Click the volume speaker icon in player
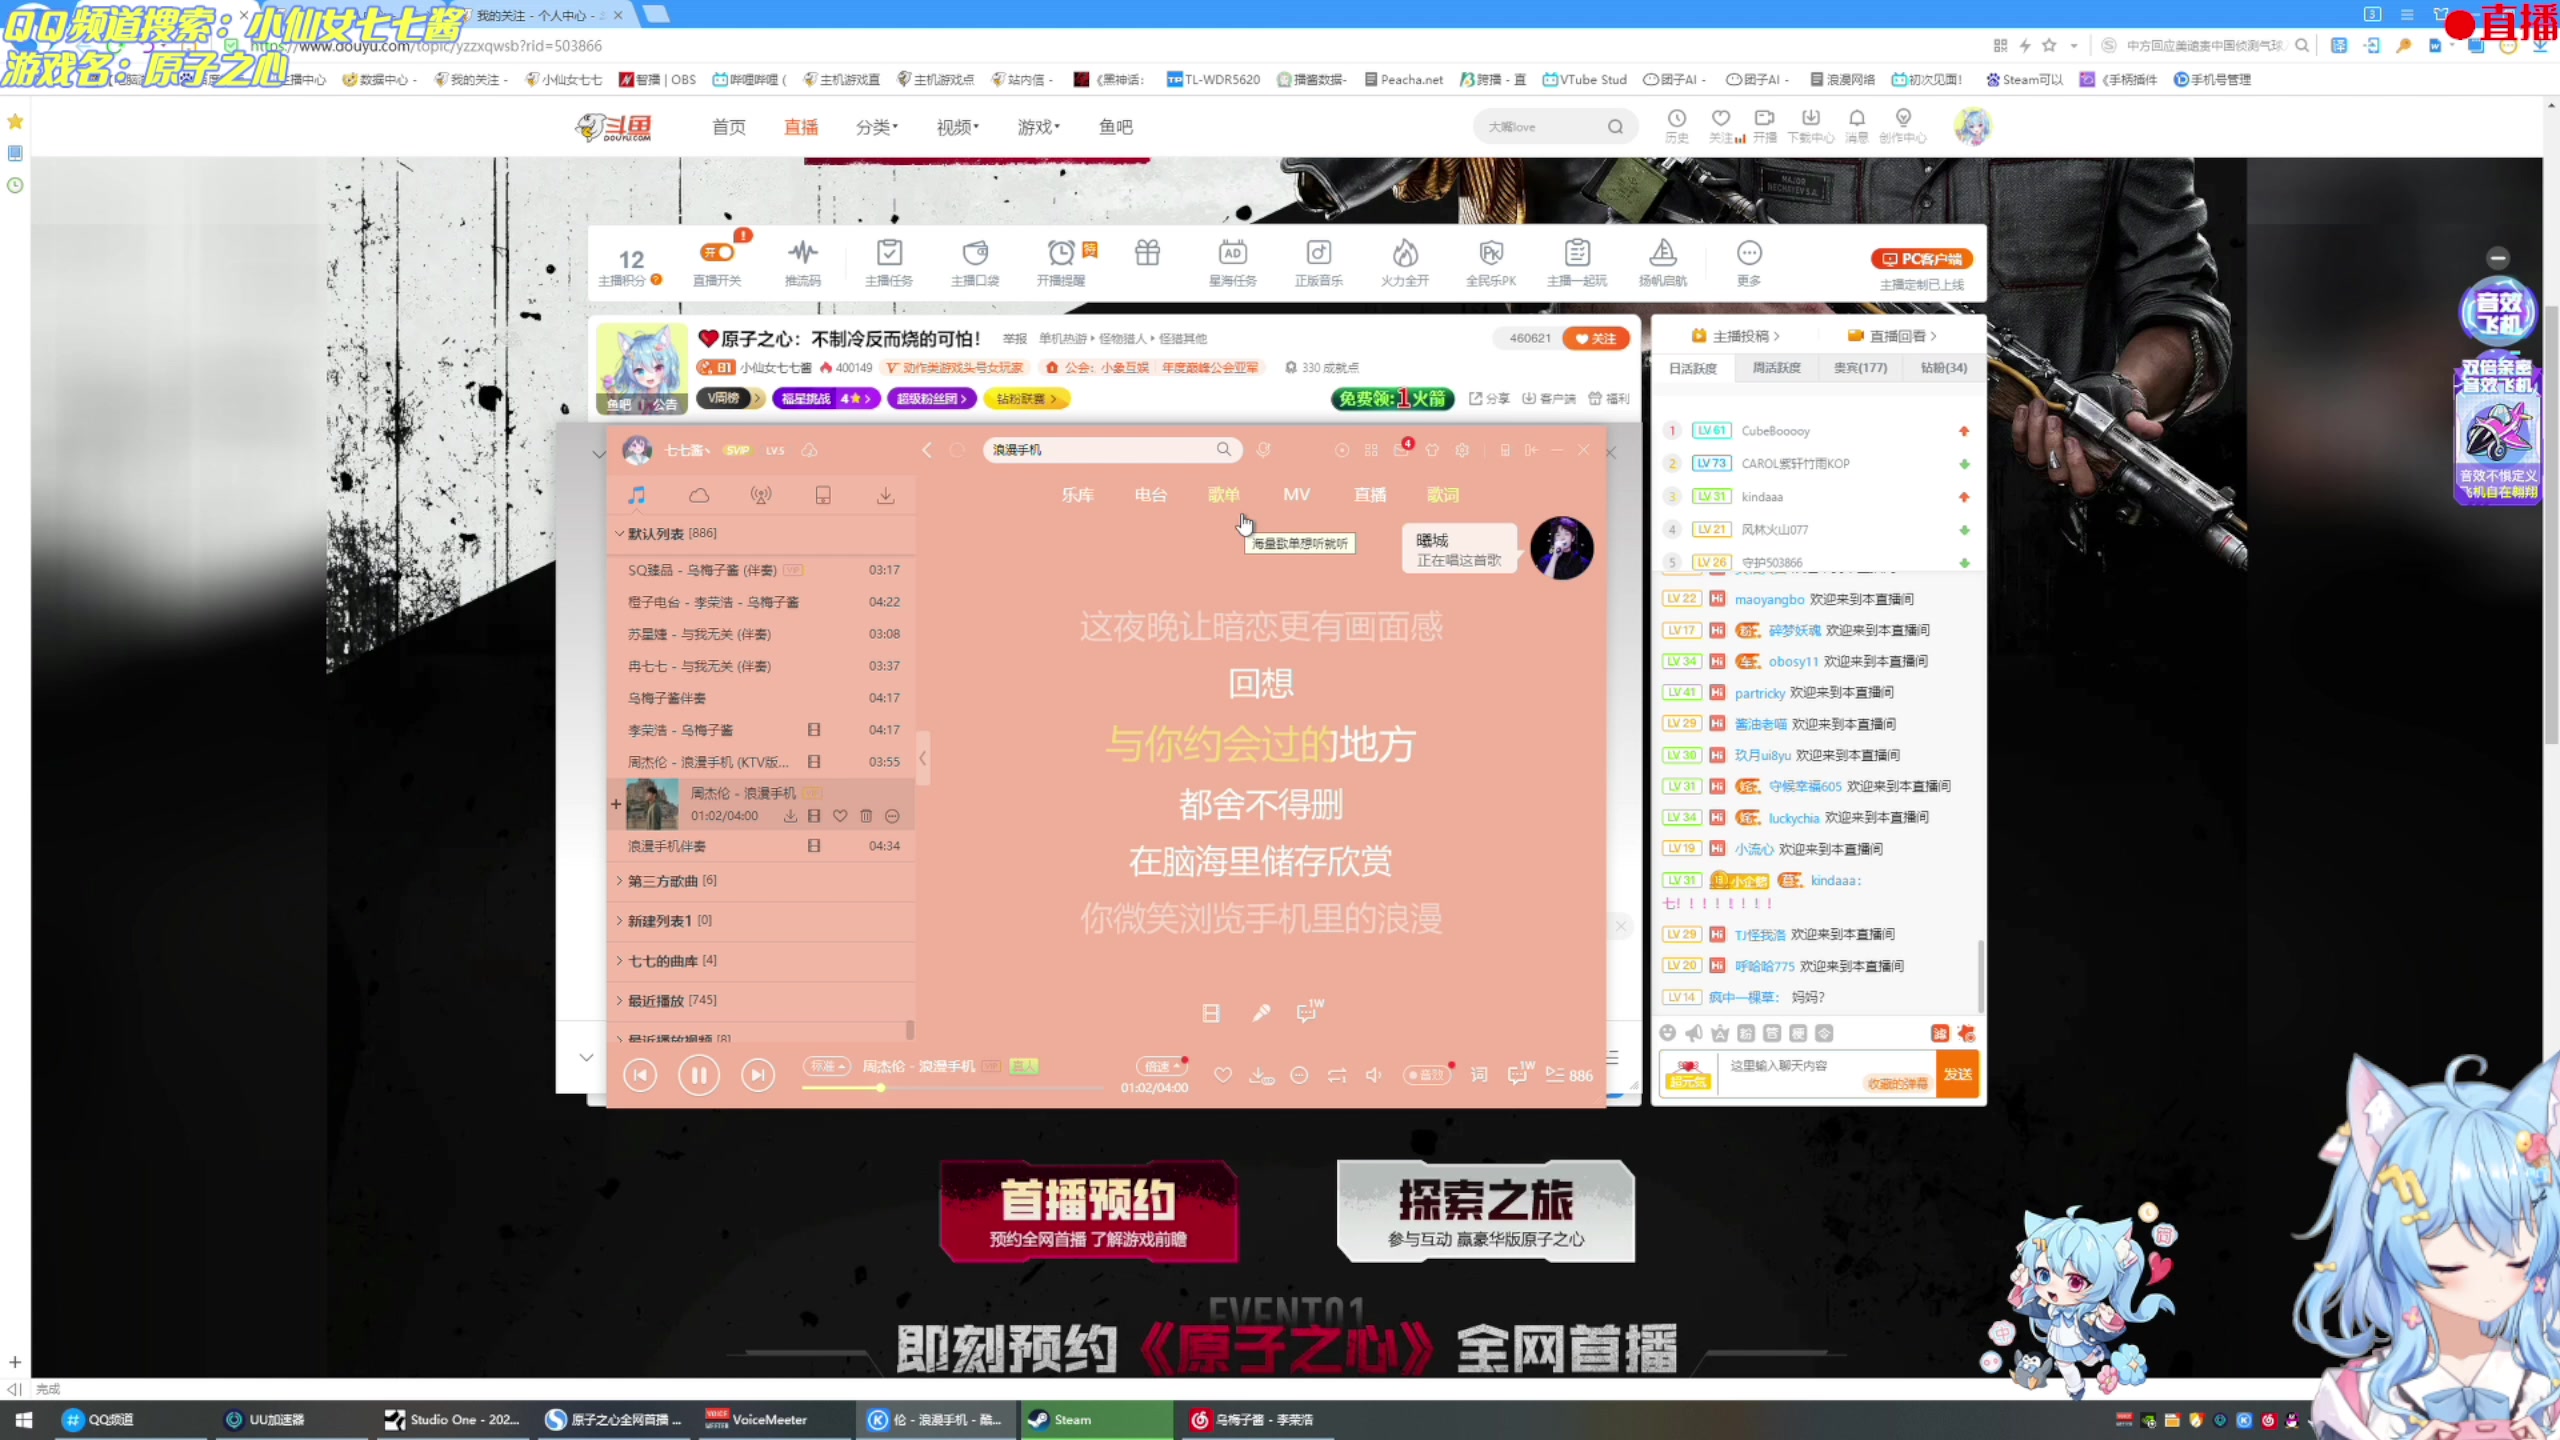This screenshot has height=1440, width=2560. click(x=1374, y=1075)
